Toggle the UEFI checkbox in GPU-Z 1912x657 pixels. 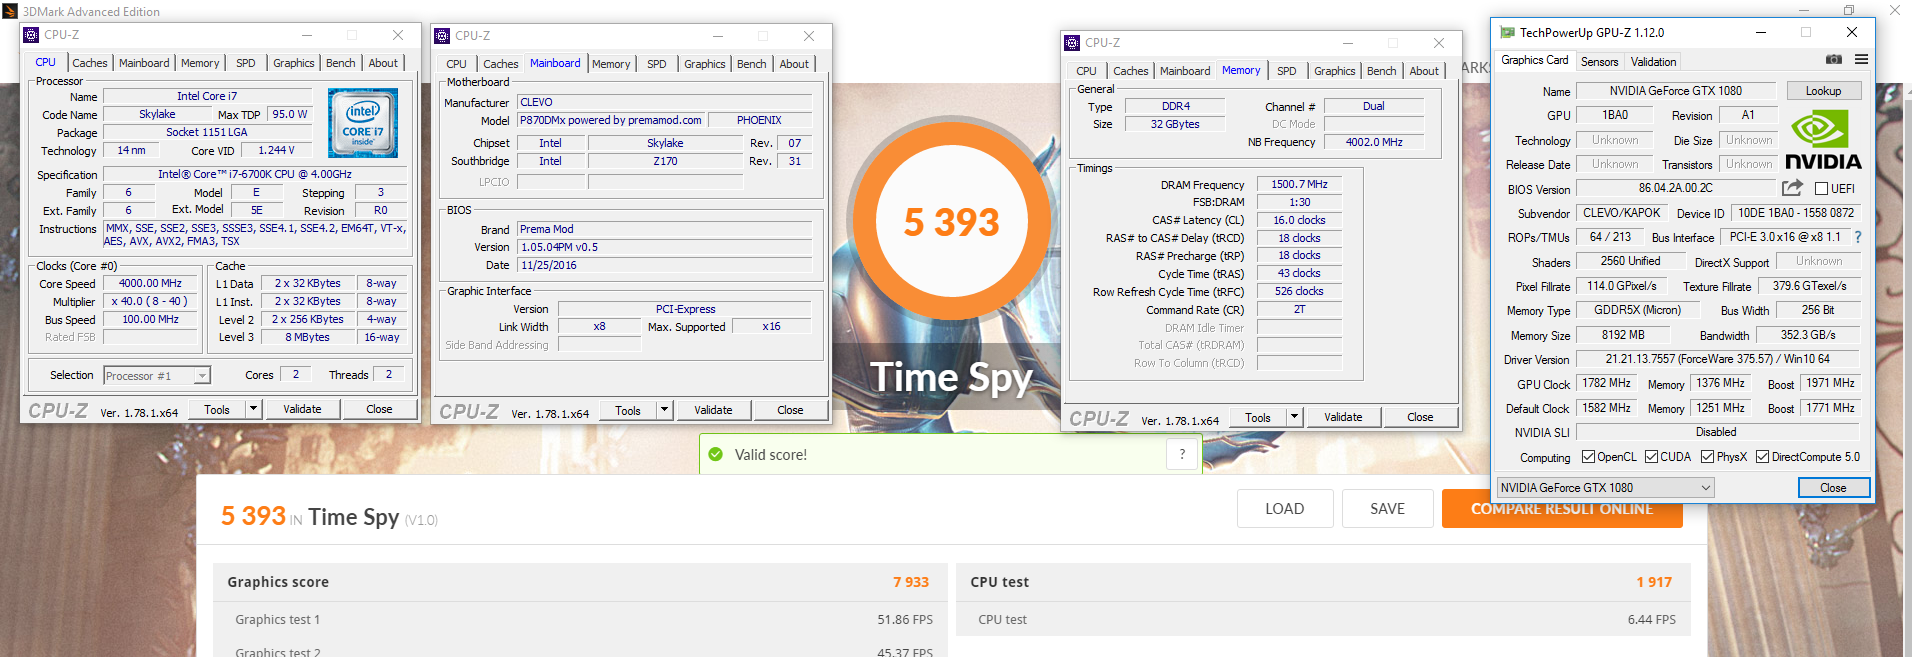1821,189
